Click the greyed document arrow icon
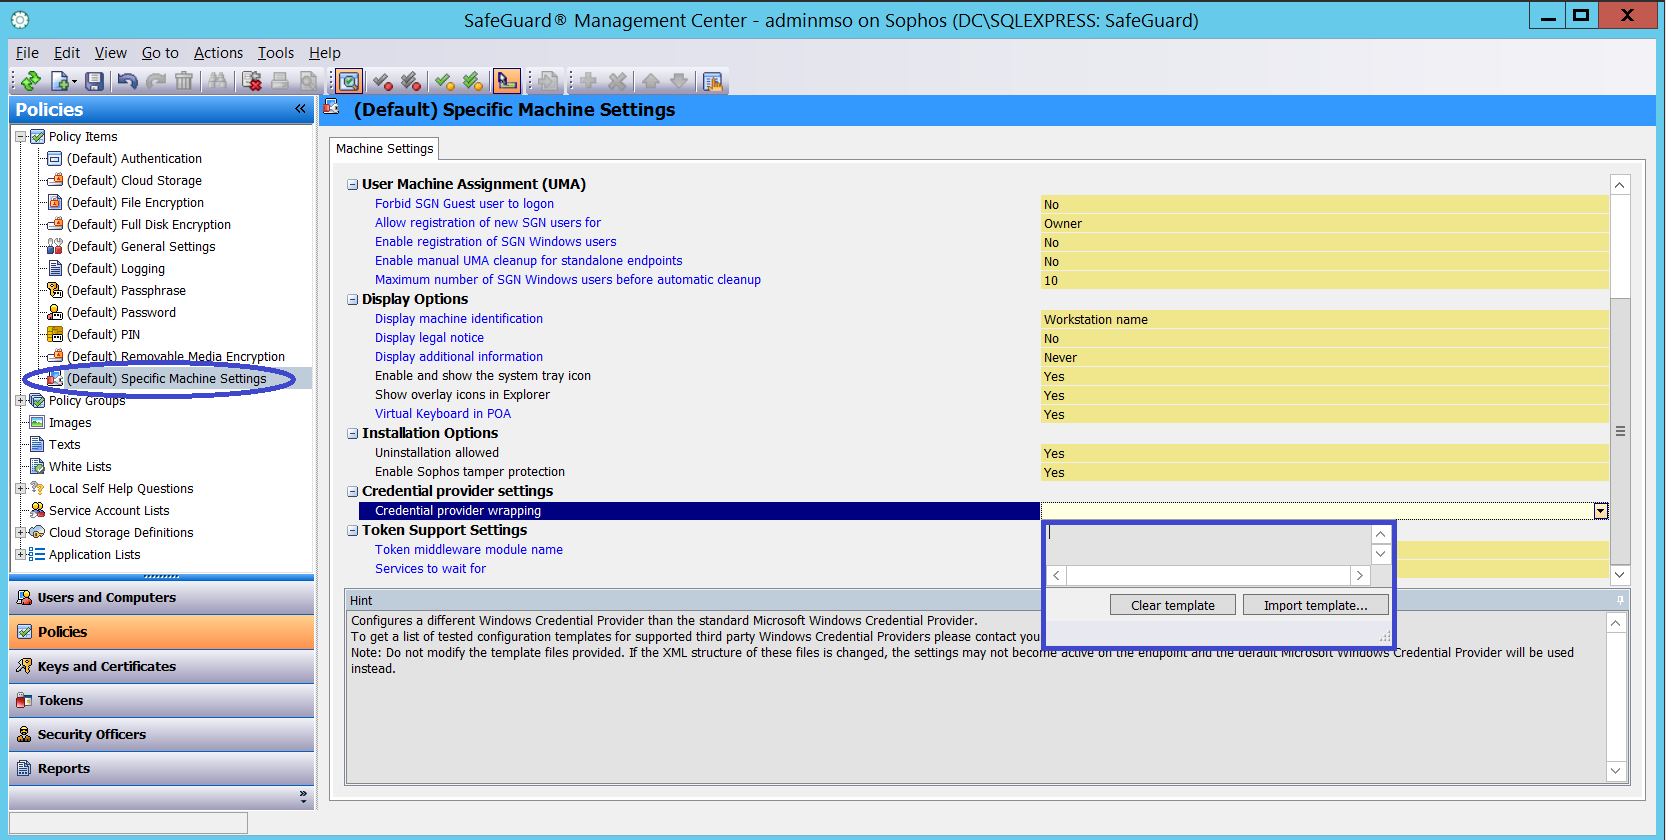Viewport: 1666px width, 840px height. tap(547, 81)
